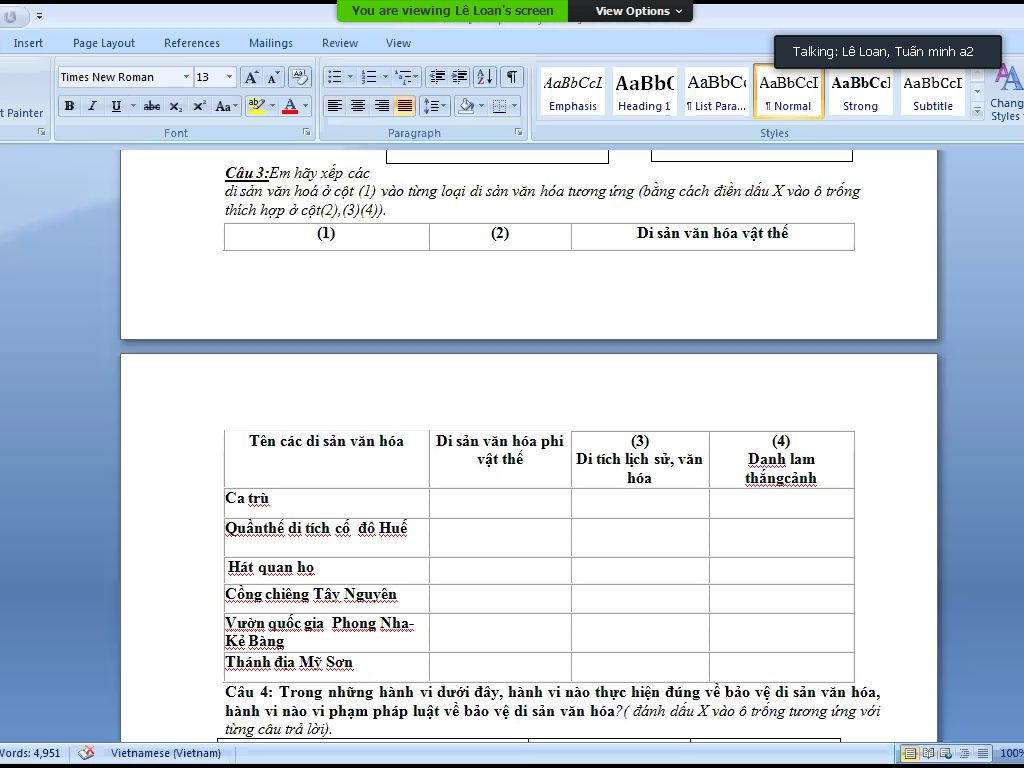Screen dimensions: 1024x768
Task: Click Vietnamese language indicator
Action: (x=166, y=753)
